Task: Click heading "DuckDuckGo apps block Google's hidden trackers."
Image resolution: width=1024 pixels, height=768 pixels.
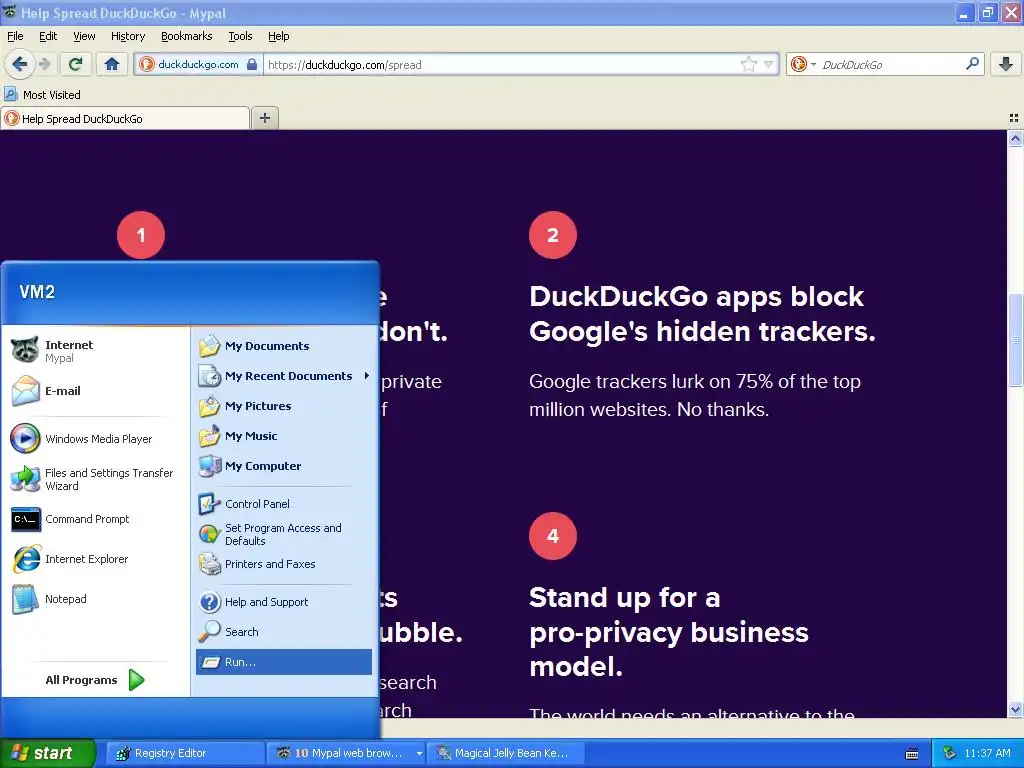Action: 702,313
